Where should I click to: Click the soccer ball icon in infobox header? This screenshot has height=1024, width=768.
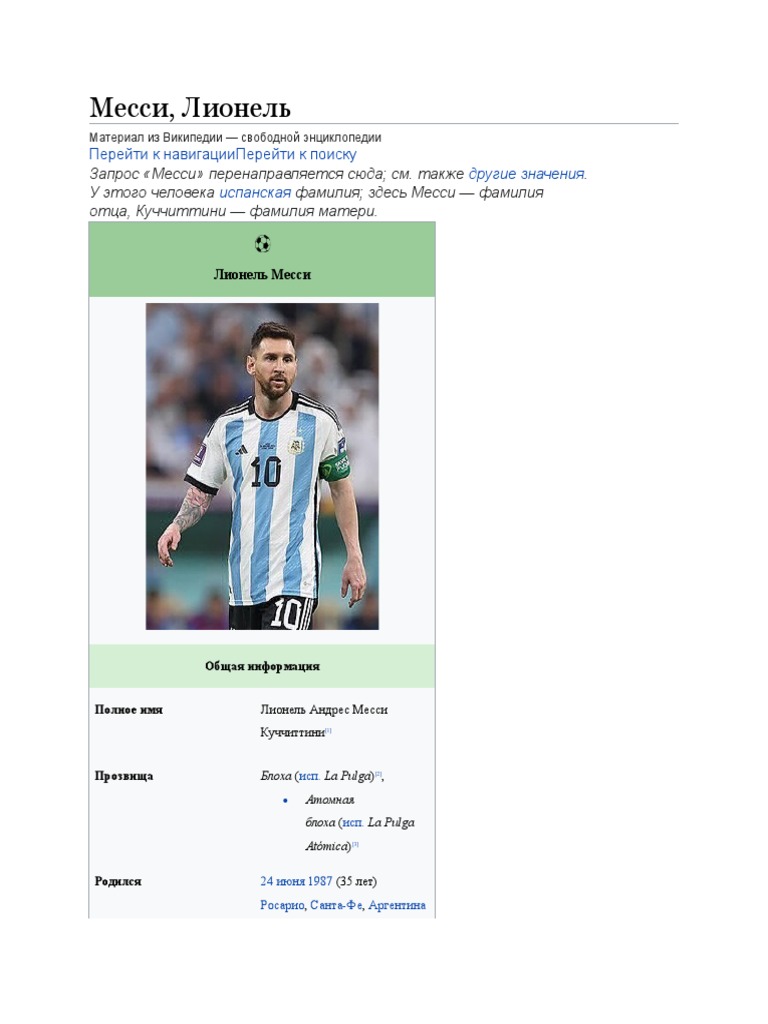pyautogui.click(x=262, y=244)
